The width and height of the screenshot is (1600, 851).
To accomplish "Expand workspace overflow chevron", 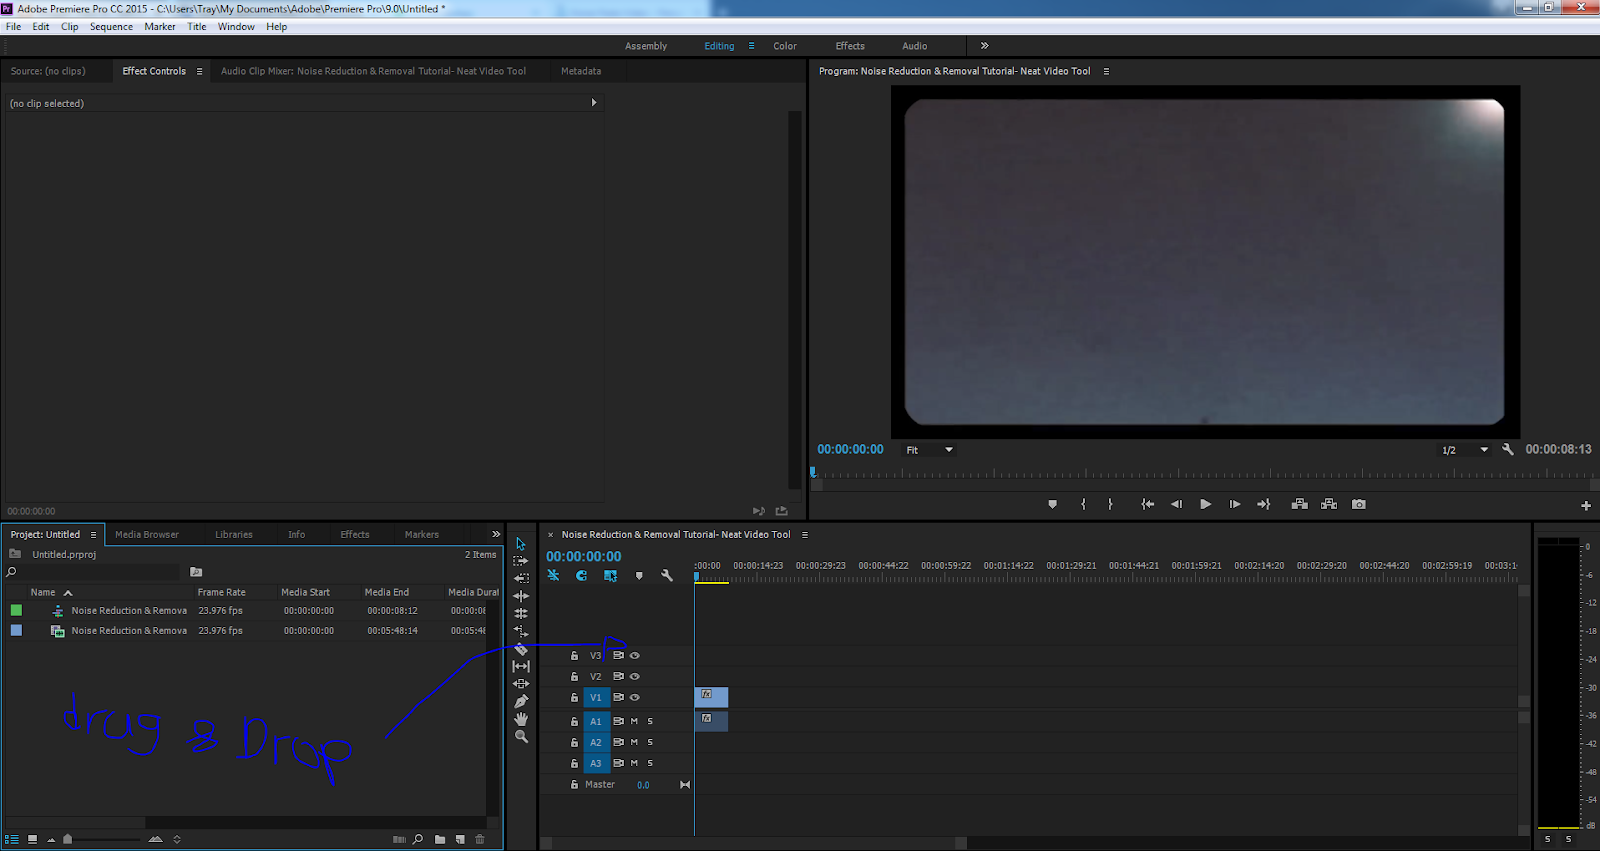I will click(984, 46).
